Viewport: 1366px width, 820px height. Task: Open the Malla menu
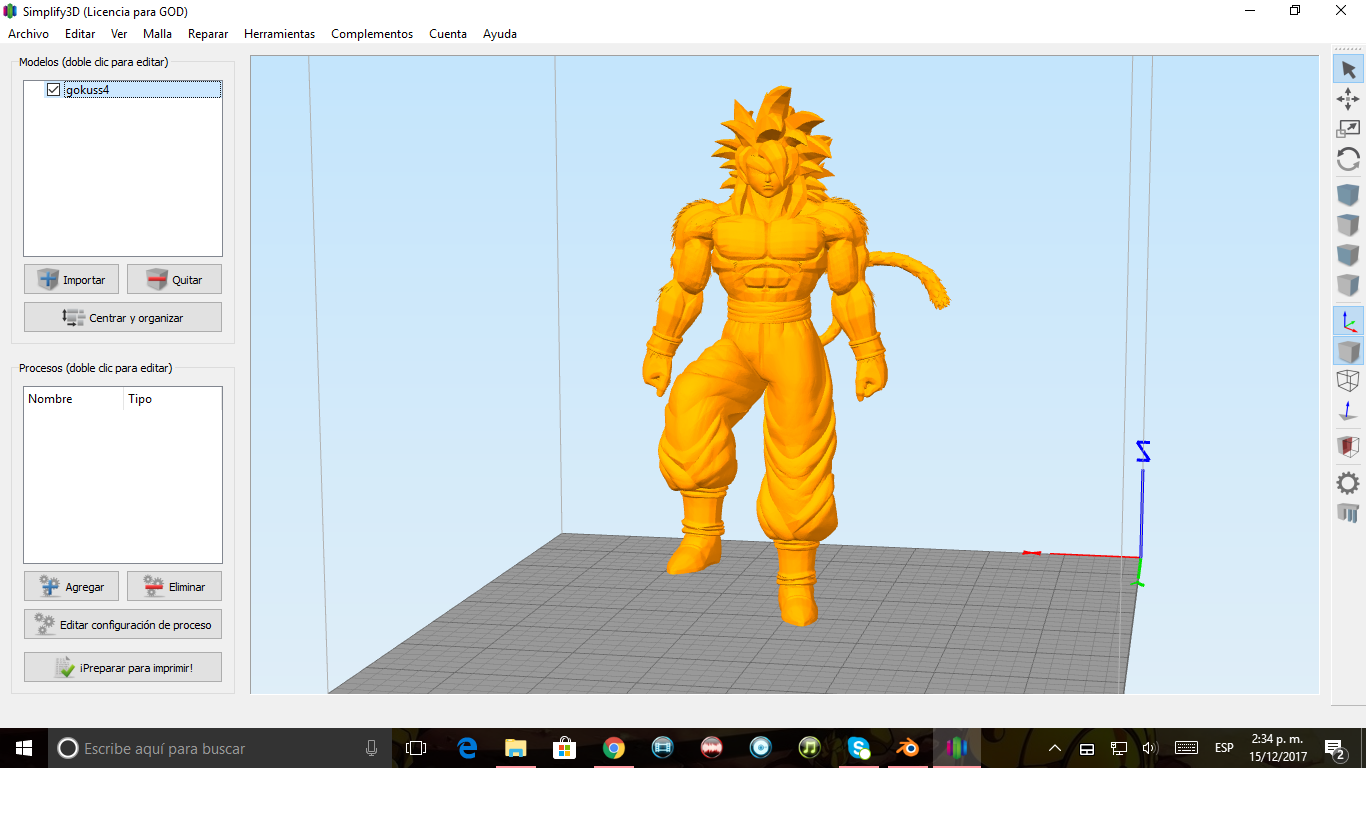[157, 34]
